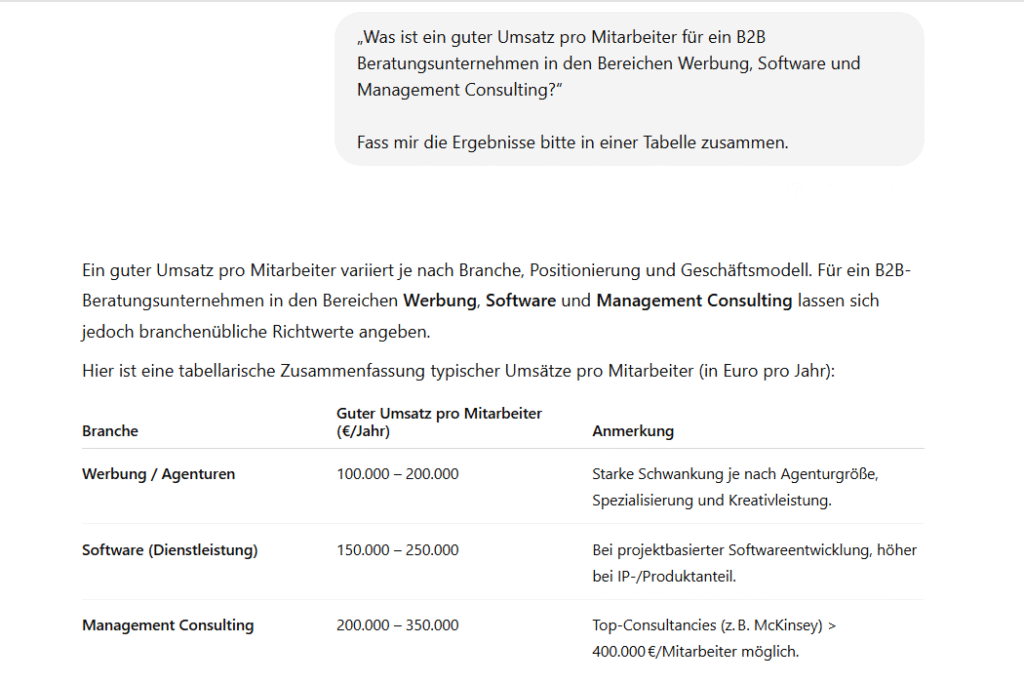Click bold 'Management Consulting' in the intro paragraph
The image size is (1024, 684).
pos(694,301)
